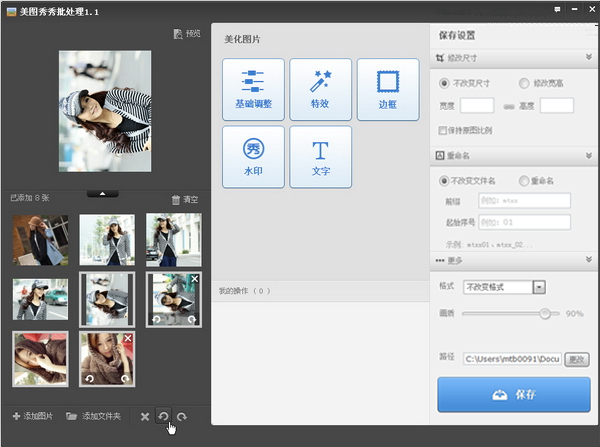Open the 特效 effects magic wand tool
The image size is (600, 447).
[320, 89]
